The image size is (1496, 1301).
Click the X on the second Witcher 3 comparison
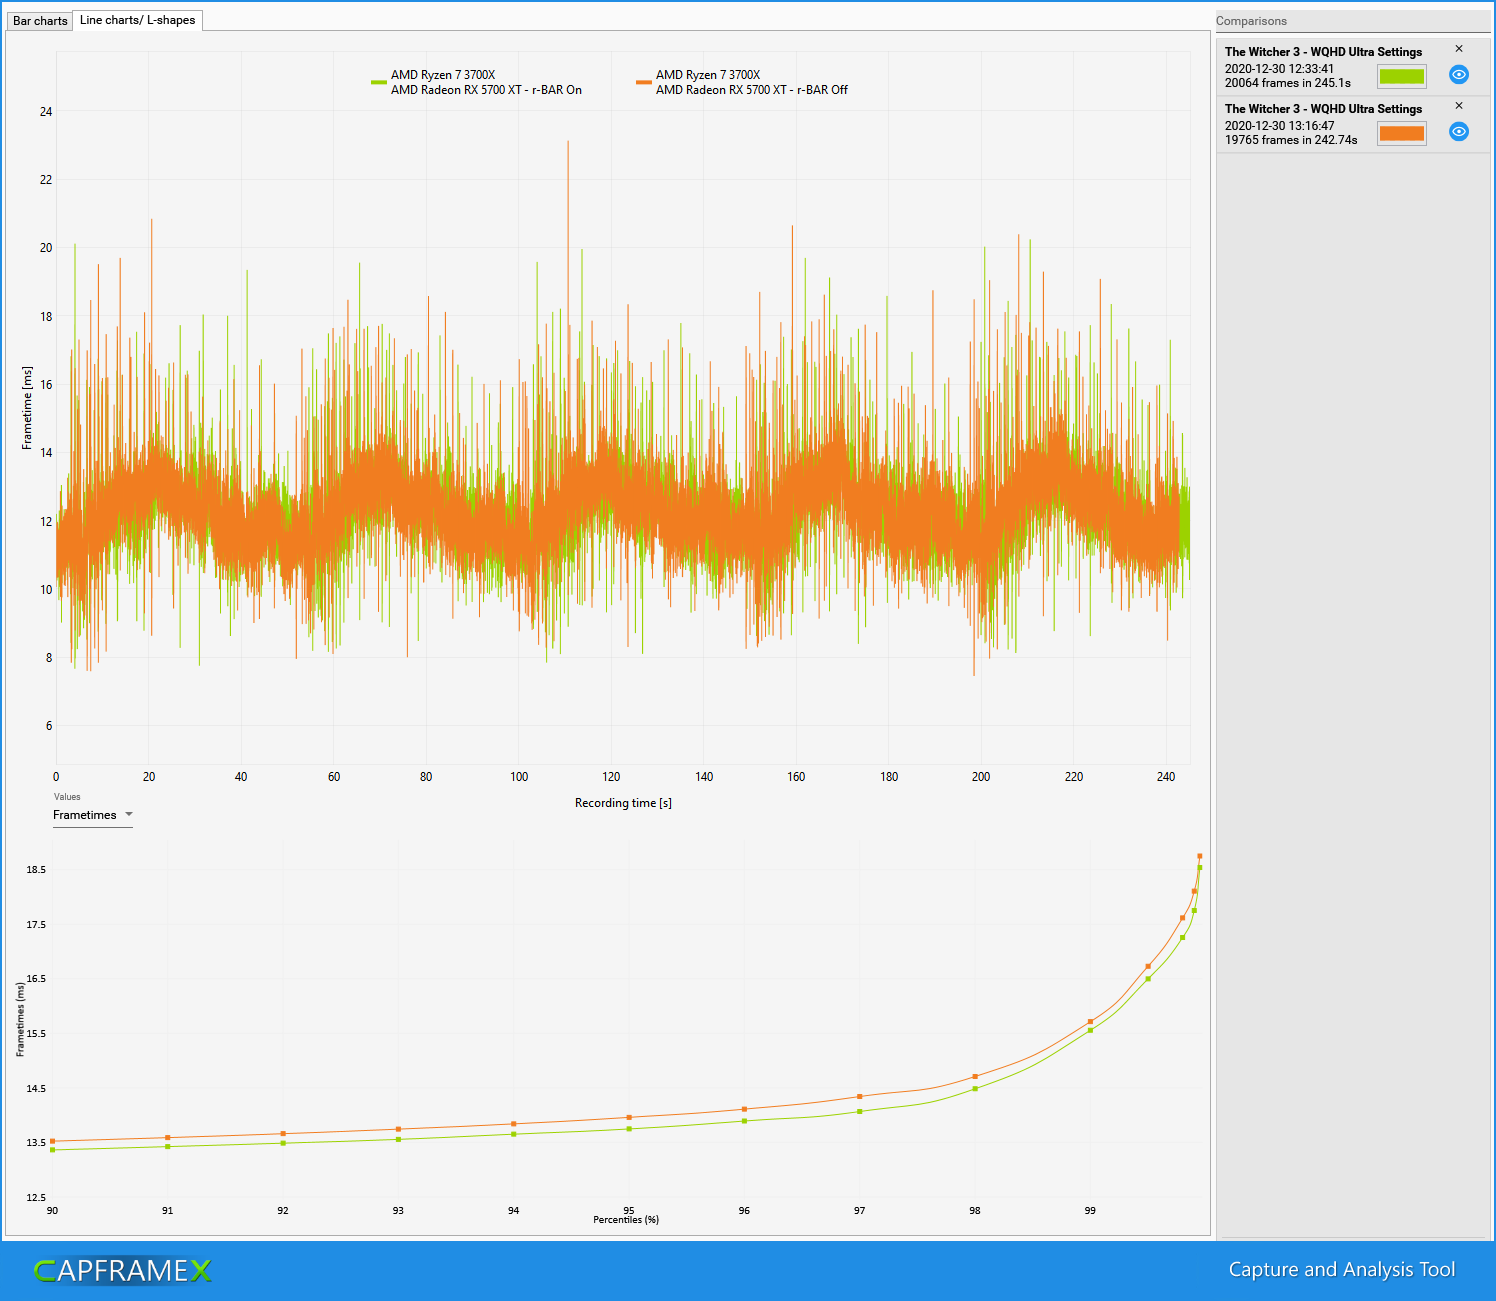click(x=1459, y=104)
